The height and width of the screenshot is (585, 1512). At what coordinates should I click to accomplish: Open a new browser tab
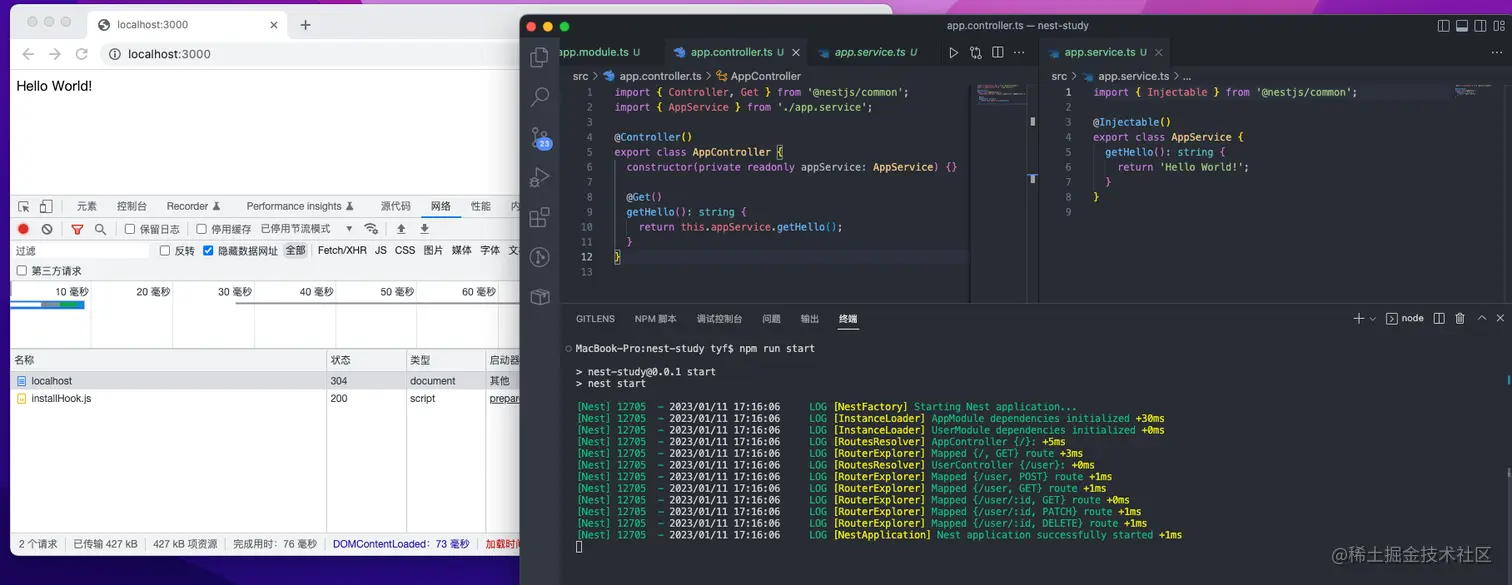pyautogui.click(x=306, y=25)
